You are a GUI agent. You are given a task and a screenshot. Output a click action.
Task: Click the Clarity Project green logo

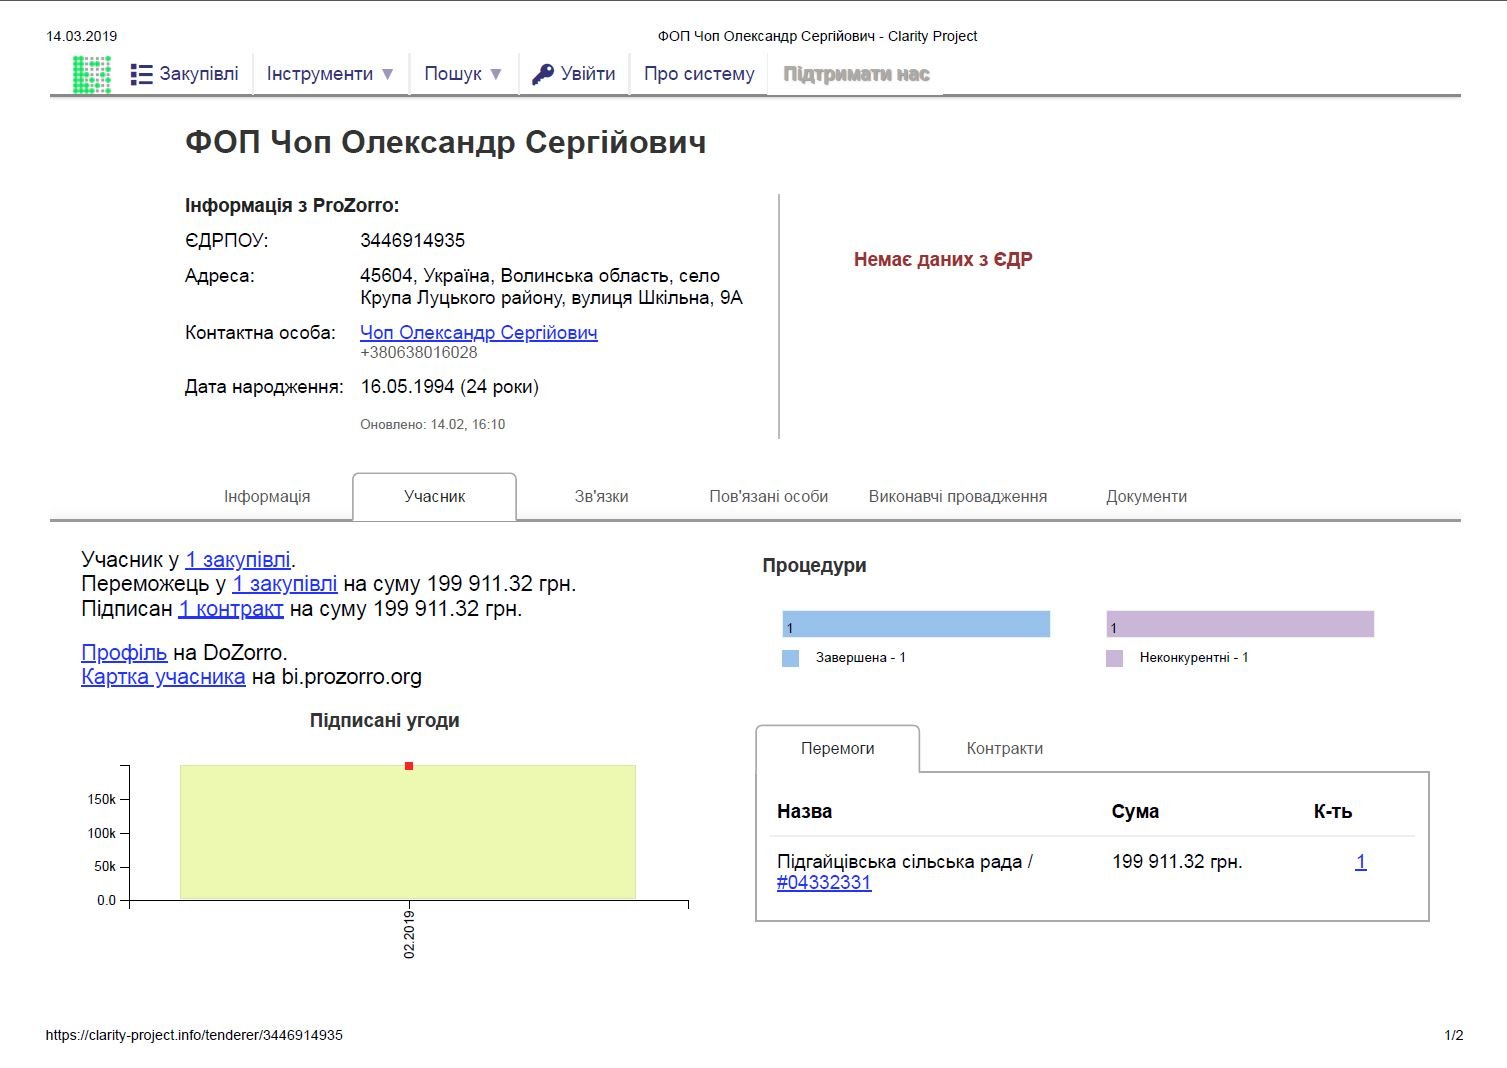(x=92, y=74)
